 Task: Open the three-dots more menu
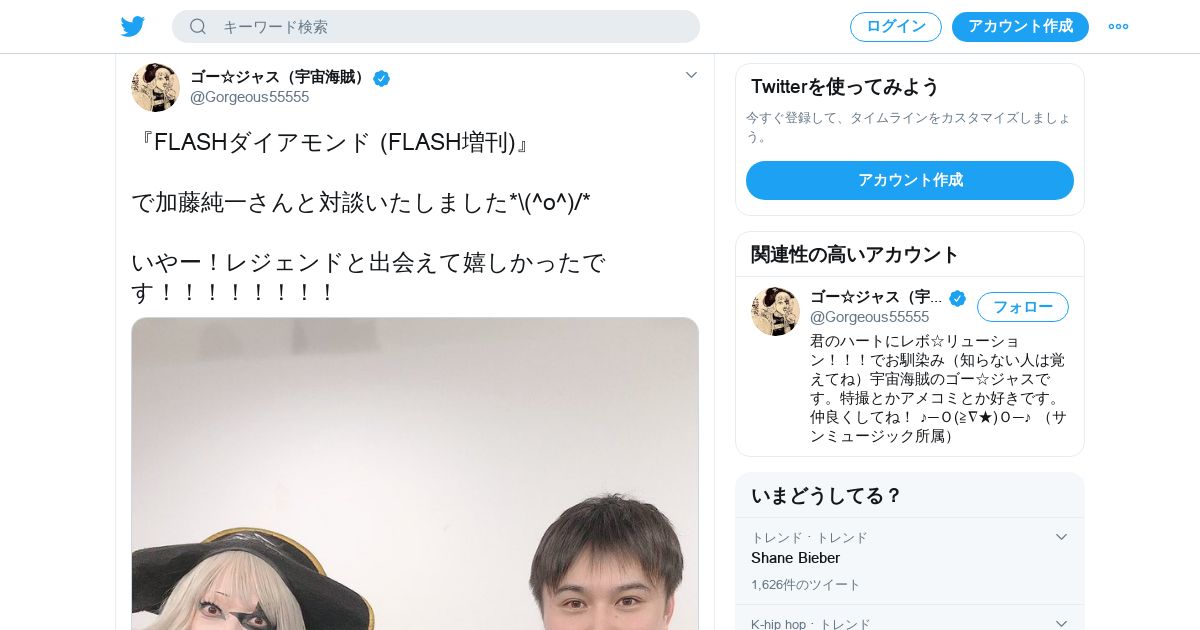(x=1118, y=27)
